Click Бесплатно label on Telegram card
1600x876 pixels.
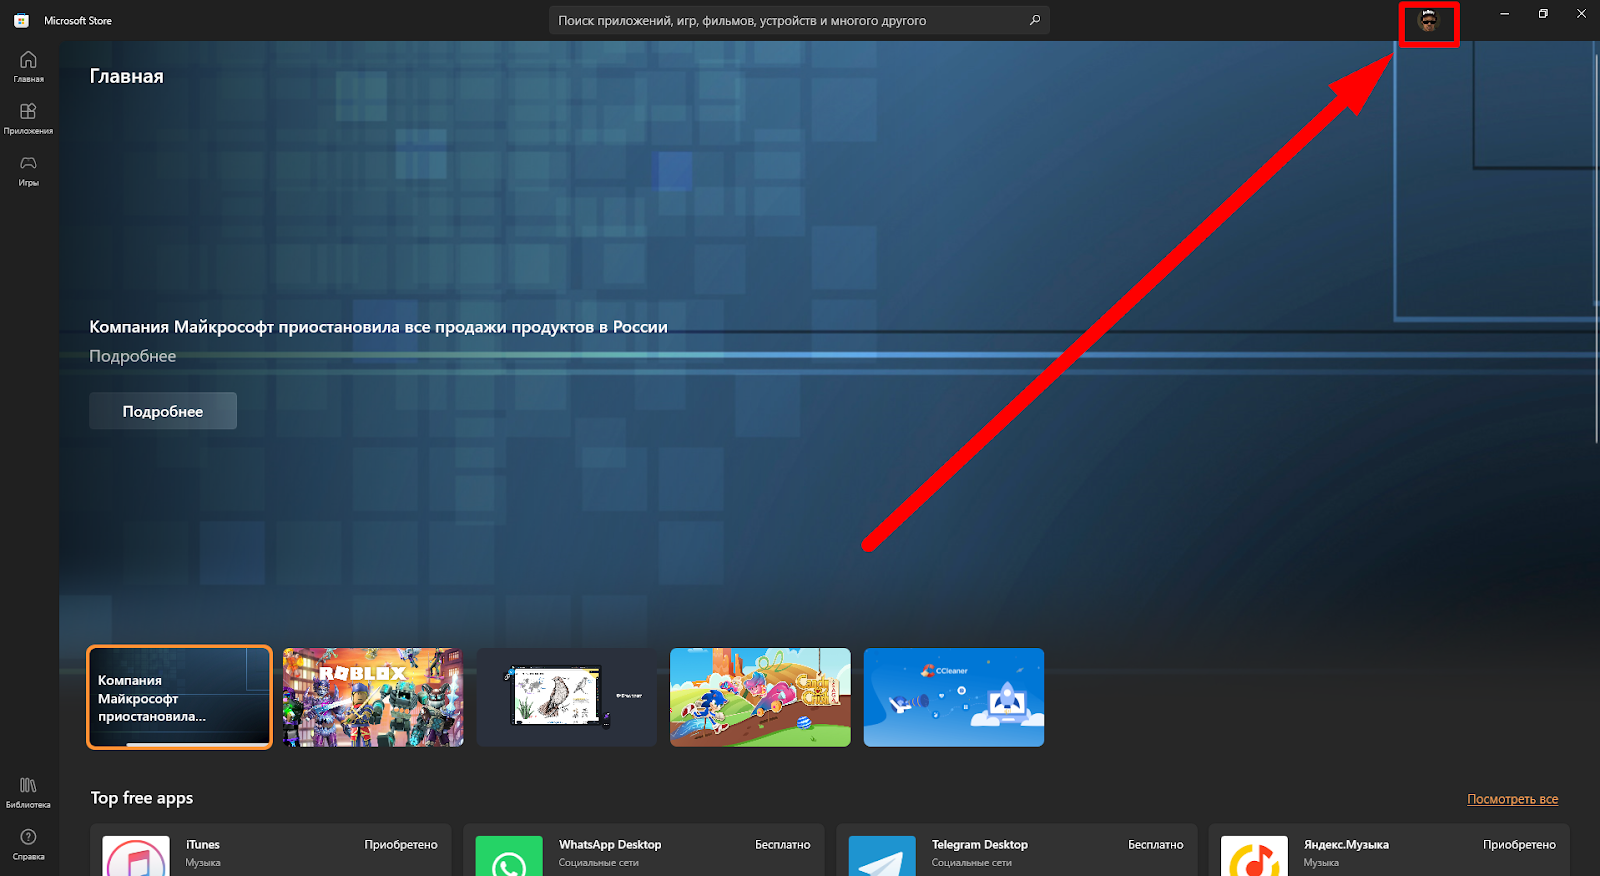point(1156,845)
